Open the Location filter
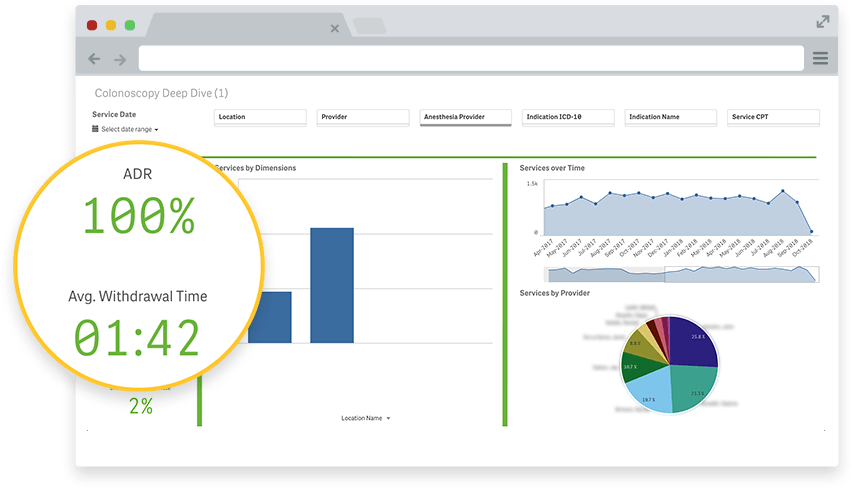Screen dimensions: 852x488 pyautogui.click(x=260, y=117)
